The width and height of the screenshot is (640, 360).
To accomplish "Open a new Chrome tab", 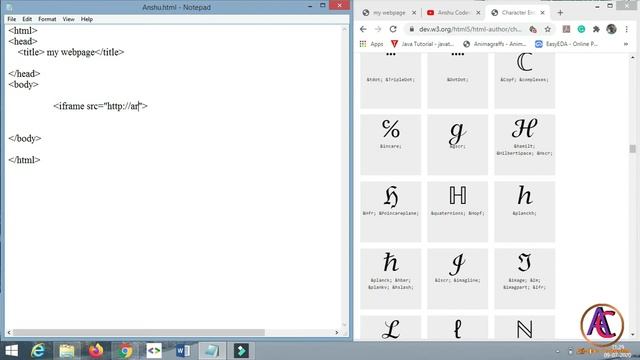I will [x=560, y=13].
